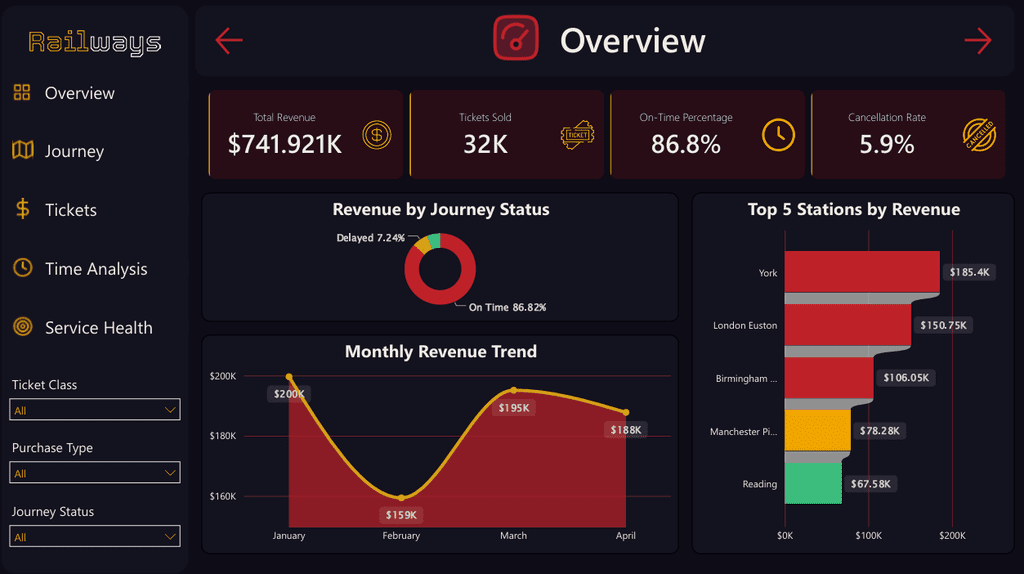Image resolution: width=1024 pixels, height=574 pixels.
Task: Go forward with the red right arrow
Action: [x=978, y=40]
